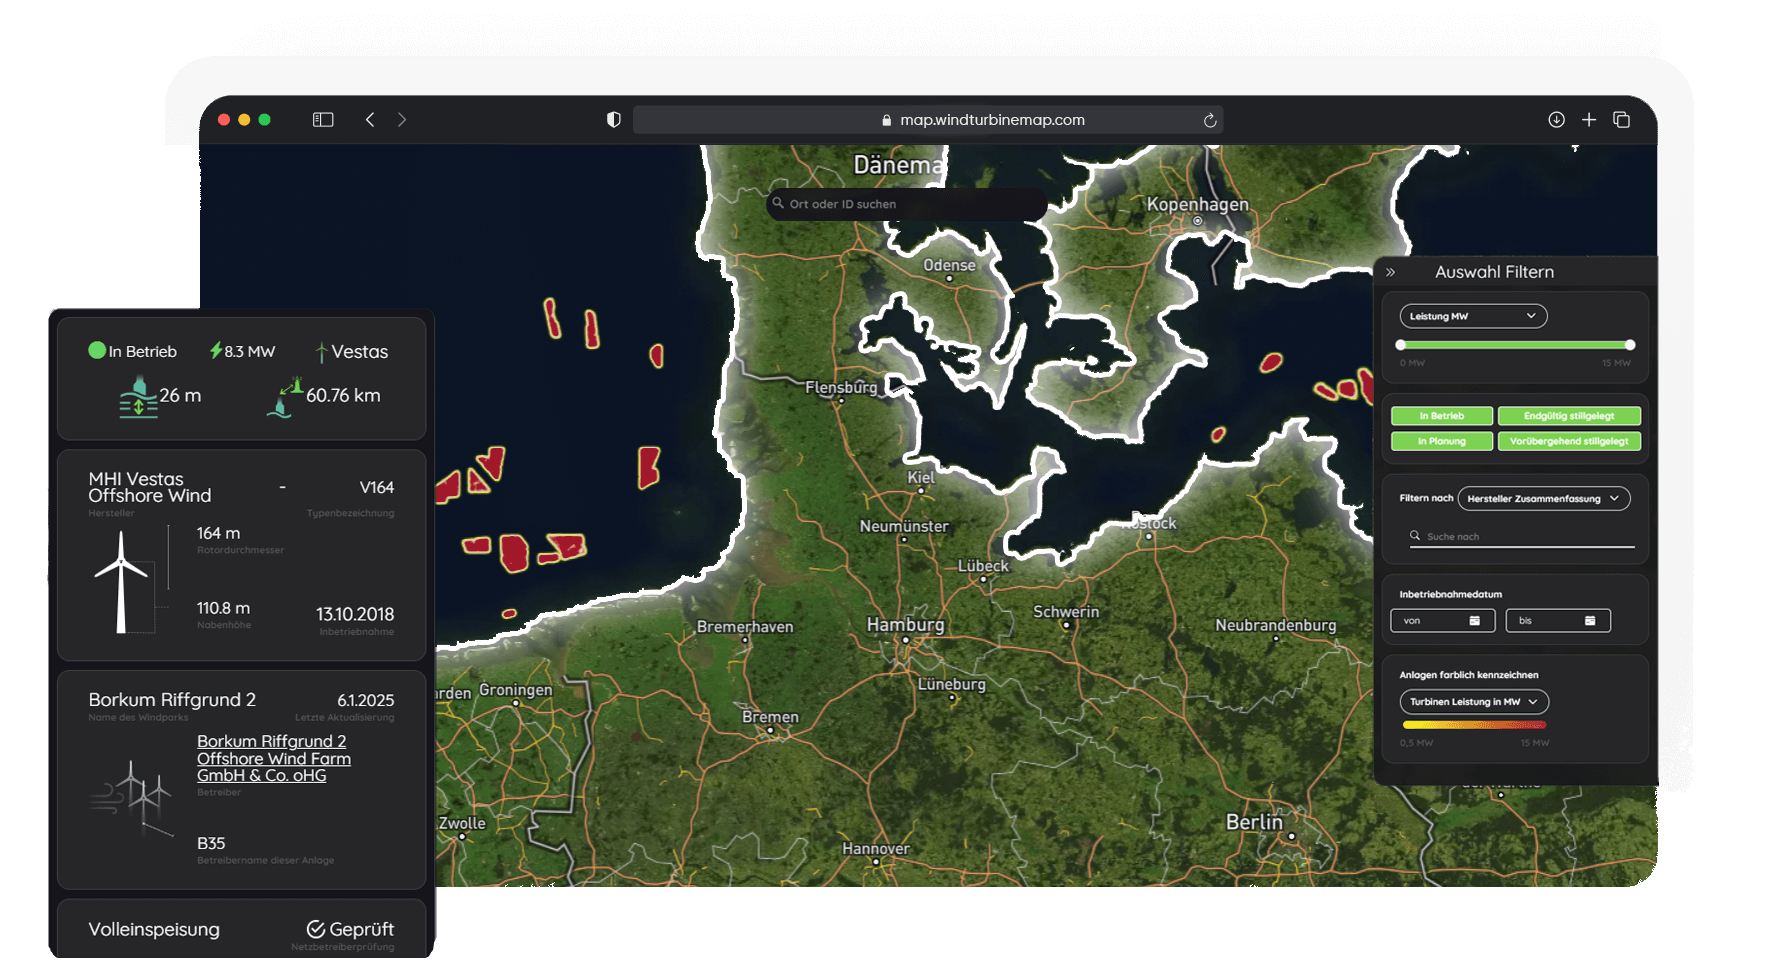Screen dimensions: 1775x976
Task: Click the Hamburg map label
Action: (x=905, y=624)
